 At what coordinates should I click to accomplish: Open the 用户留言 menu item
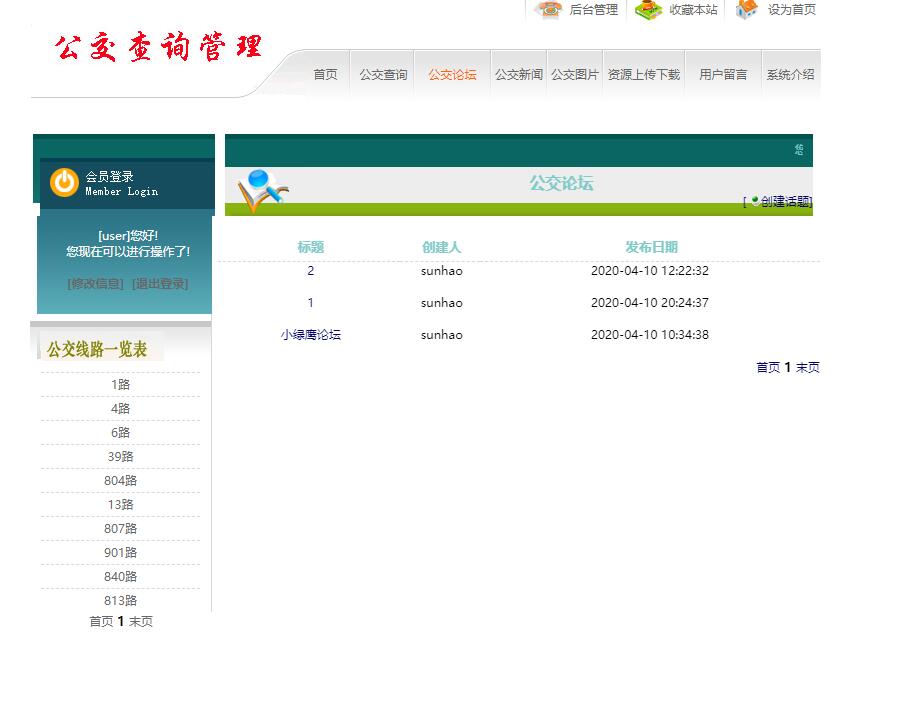[x=722, y=72]
